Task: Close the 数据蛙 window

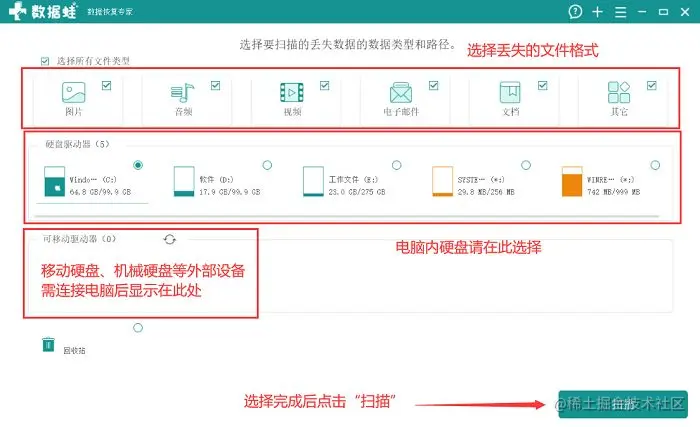Action: pyautogui.click(x=685, y=12)
